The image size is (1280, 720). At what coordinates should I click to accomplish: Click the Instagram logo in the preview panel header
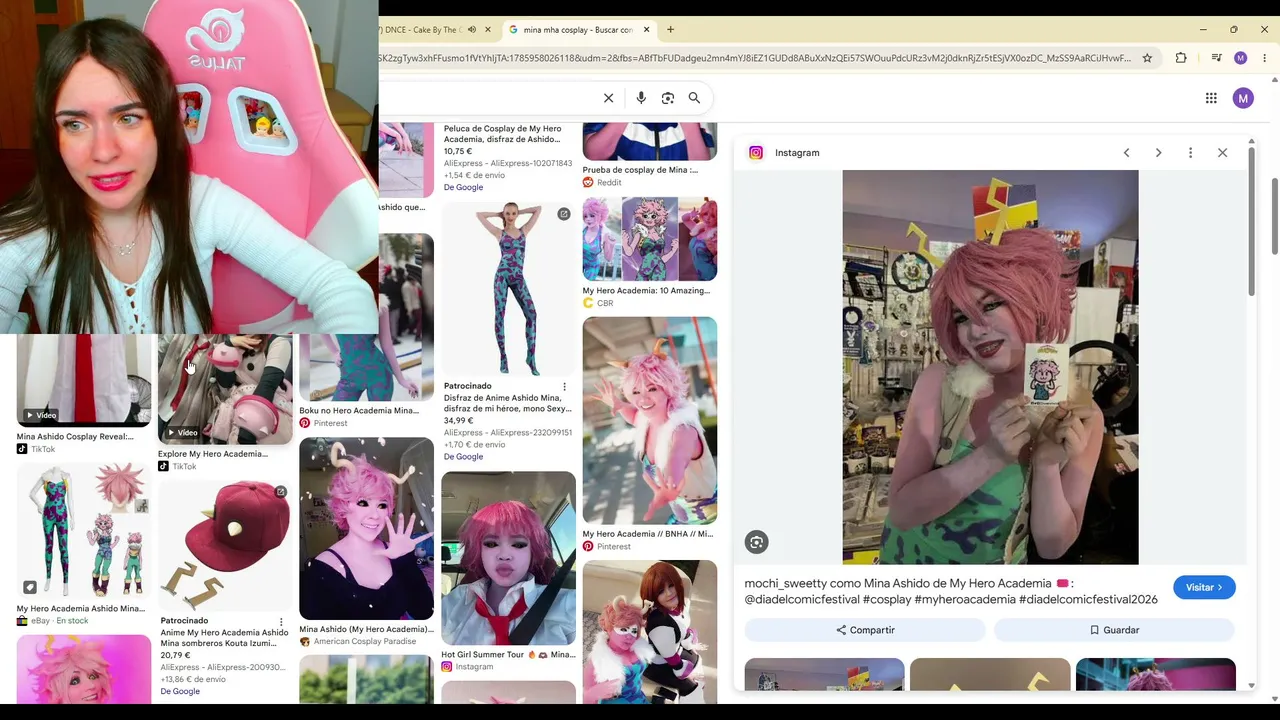tap(756, 153)
